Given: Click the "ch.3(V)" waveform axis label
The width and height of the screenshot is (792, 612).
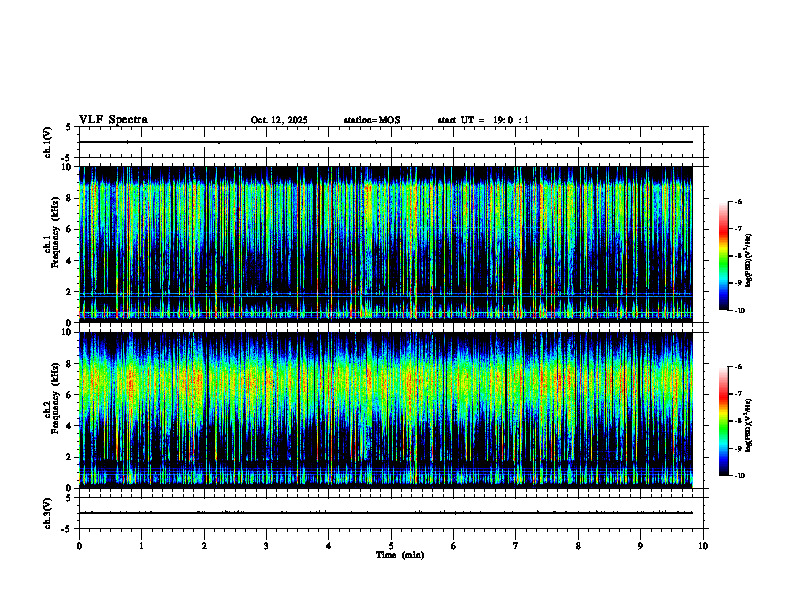Looking at the screenshot, I should pyautogui.click(x=47, y=513).
